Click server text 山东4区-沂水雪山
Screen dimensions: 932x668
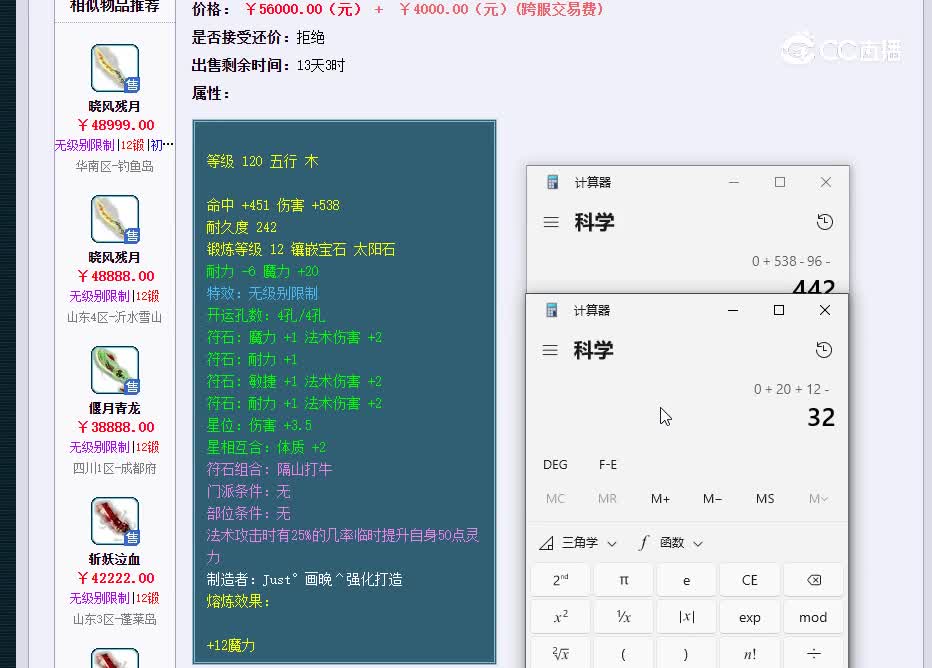[x=115, y=317]
